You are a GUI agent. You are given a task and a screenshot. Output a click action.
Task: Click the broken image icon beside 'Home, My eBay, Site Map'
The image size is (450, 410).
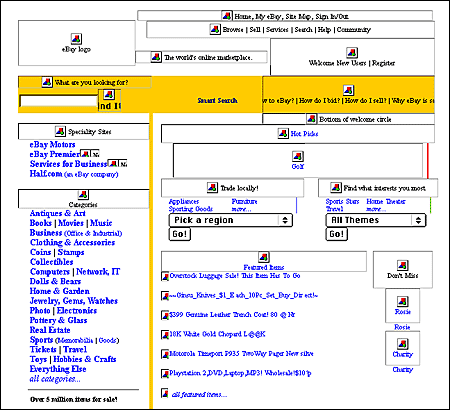(227, 16)
